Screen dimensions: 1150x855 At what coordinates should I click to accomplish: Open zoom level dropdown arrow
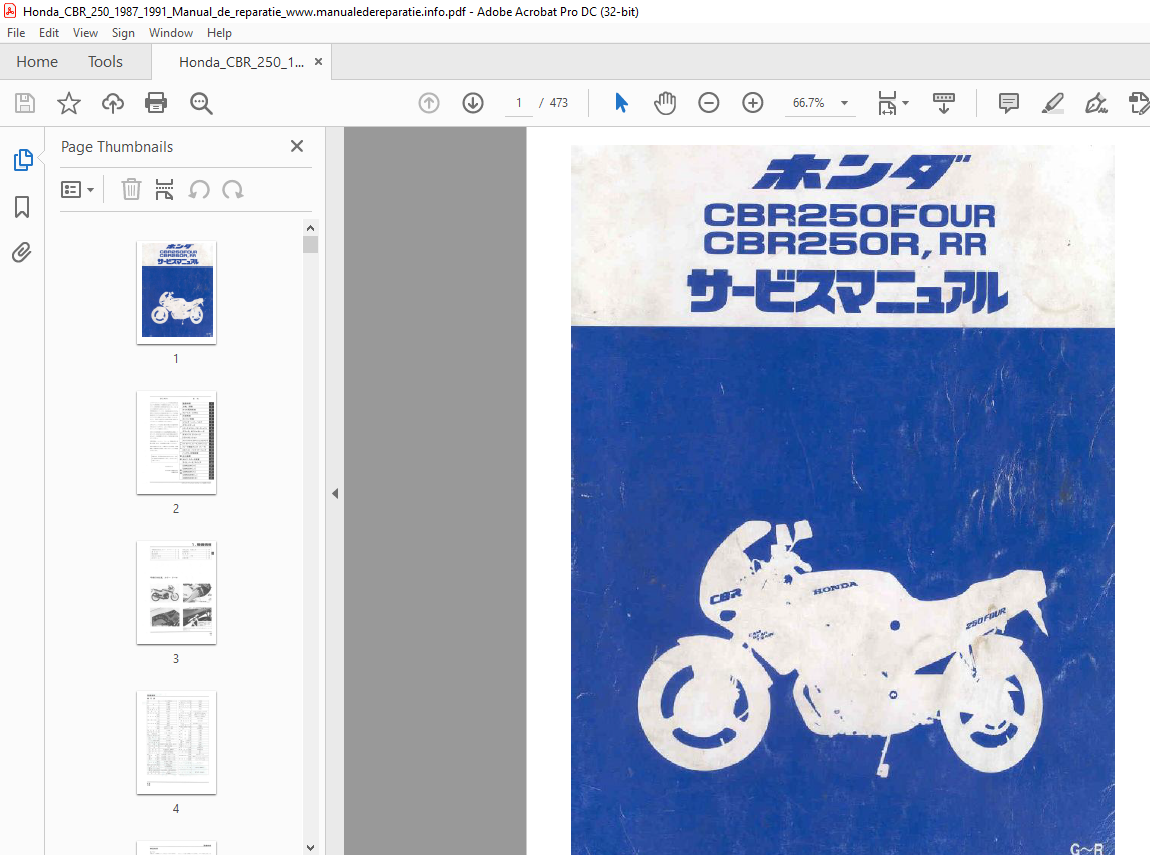844,103
